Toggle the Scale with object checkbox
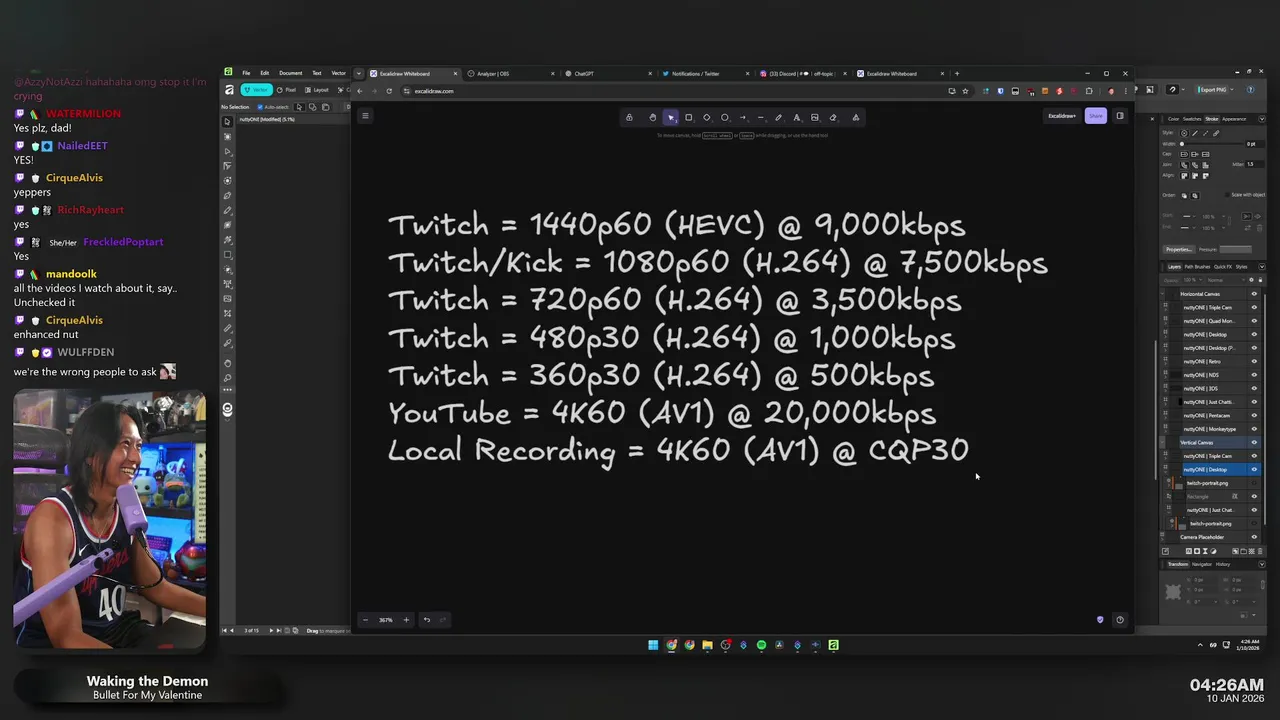Image resolution: width=1280 pixels, height=720 pixels. (x=1228, y=195)
